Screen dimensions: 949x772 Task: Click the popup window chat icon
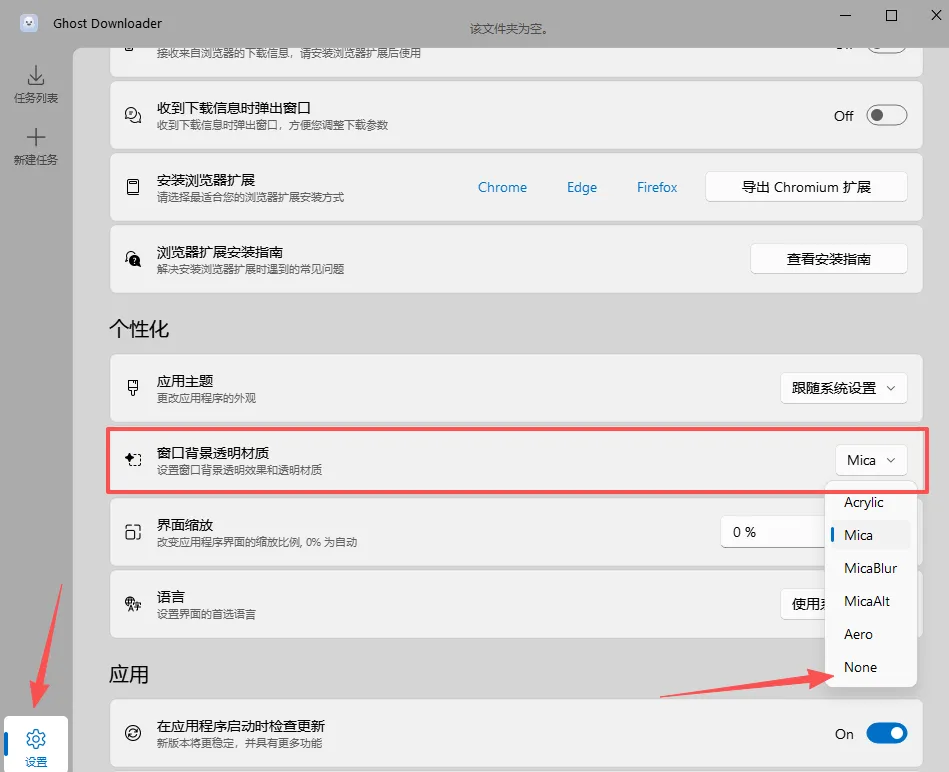[133, 115]
